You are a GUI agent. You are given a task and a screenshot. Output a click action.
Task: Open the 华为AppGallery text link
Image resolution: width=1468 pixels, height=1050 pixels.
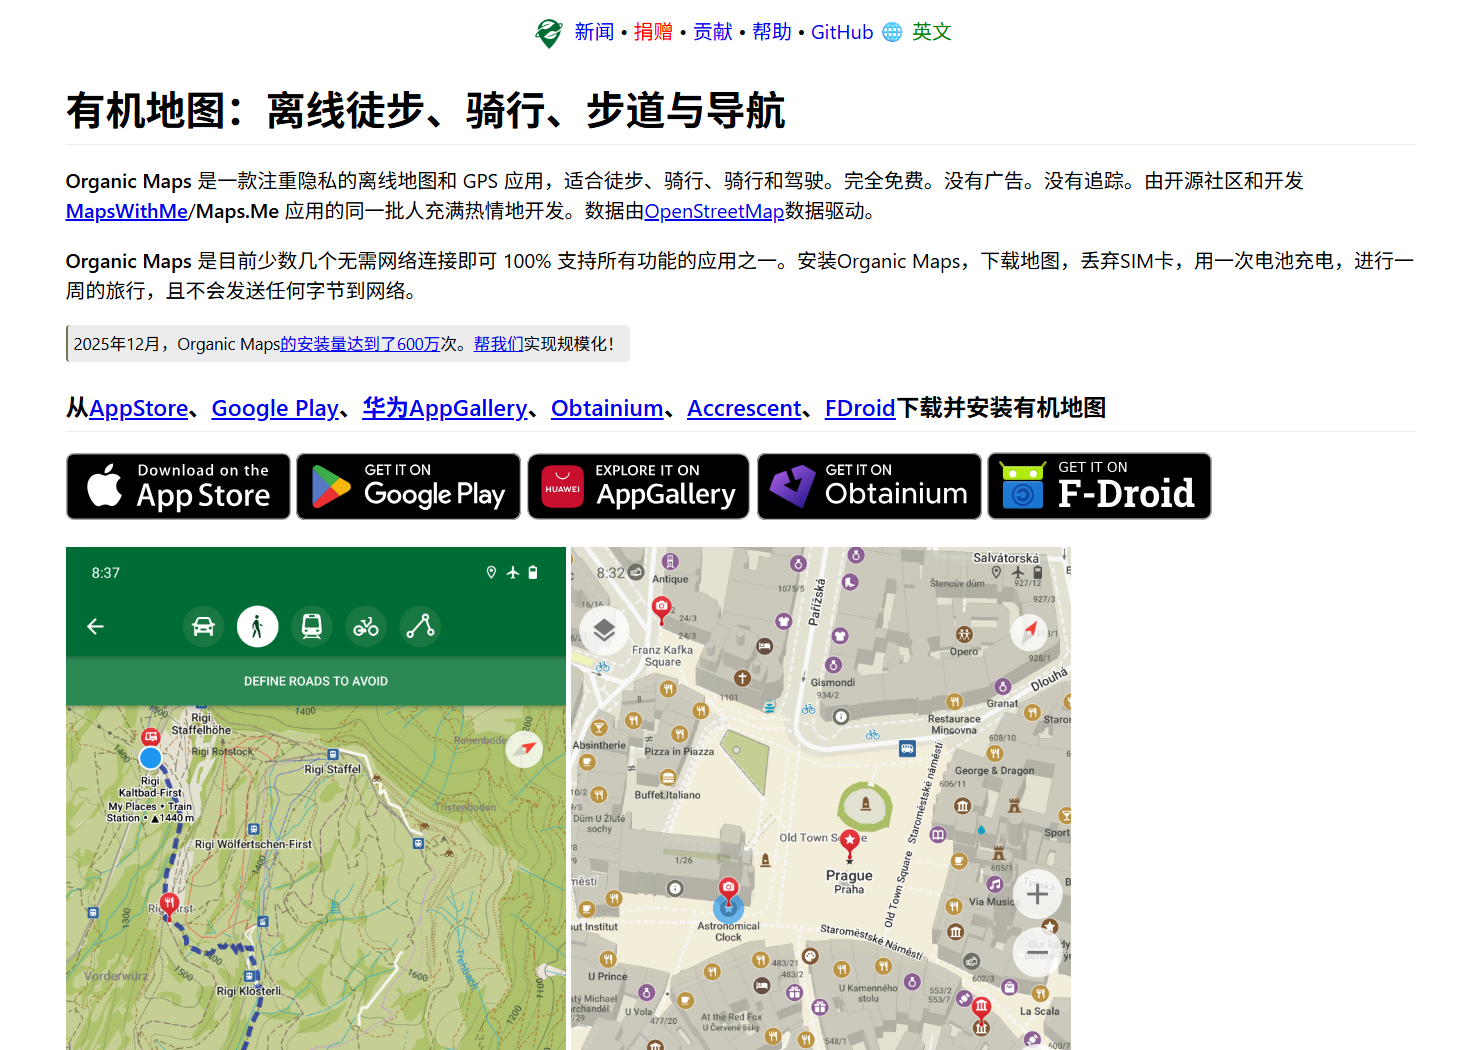pos(445,408)
